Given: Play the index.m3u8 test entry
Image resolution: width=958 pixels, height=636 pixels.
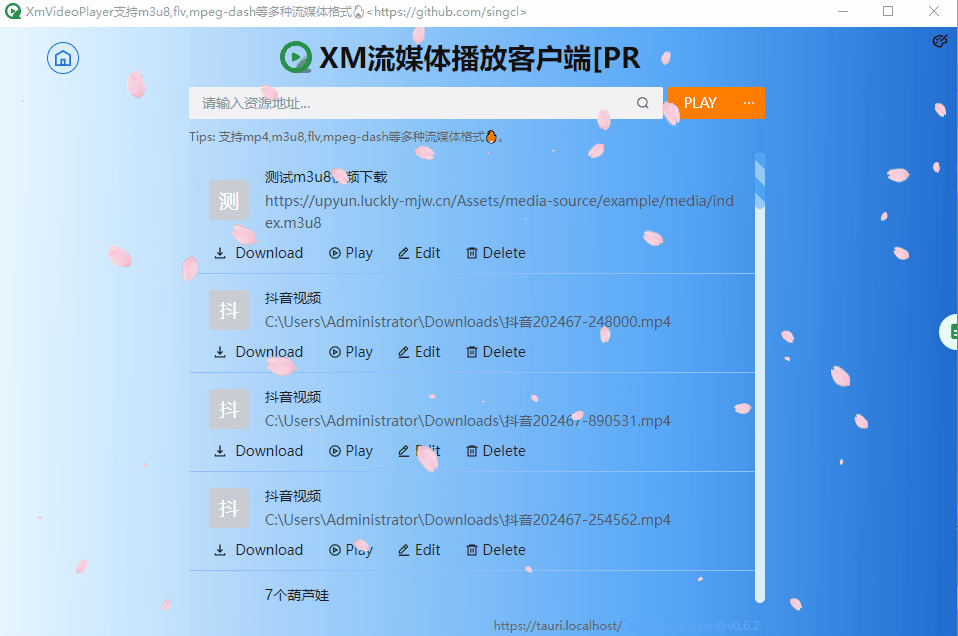Looking at the screenshot, I should [x=351, y=253].
